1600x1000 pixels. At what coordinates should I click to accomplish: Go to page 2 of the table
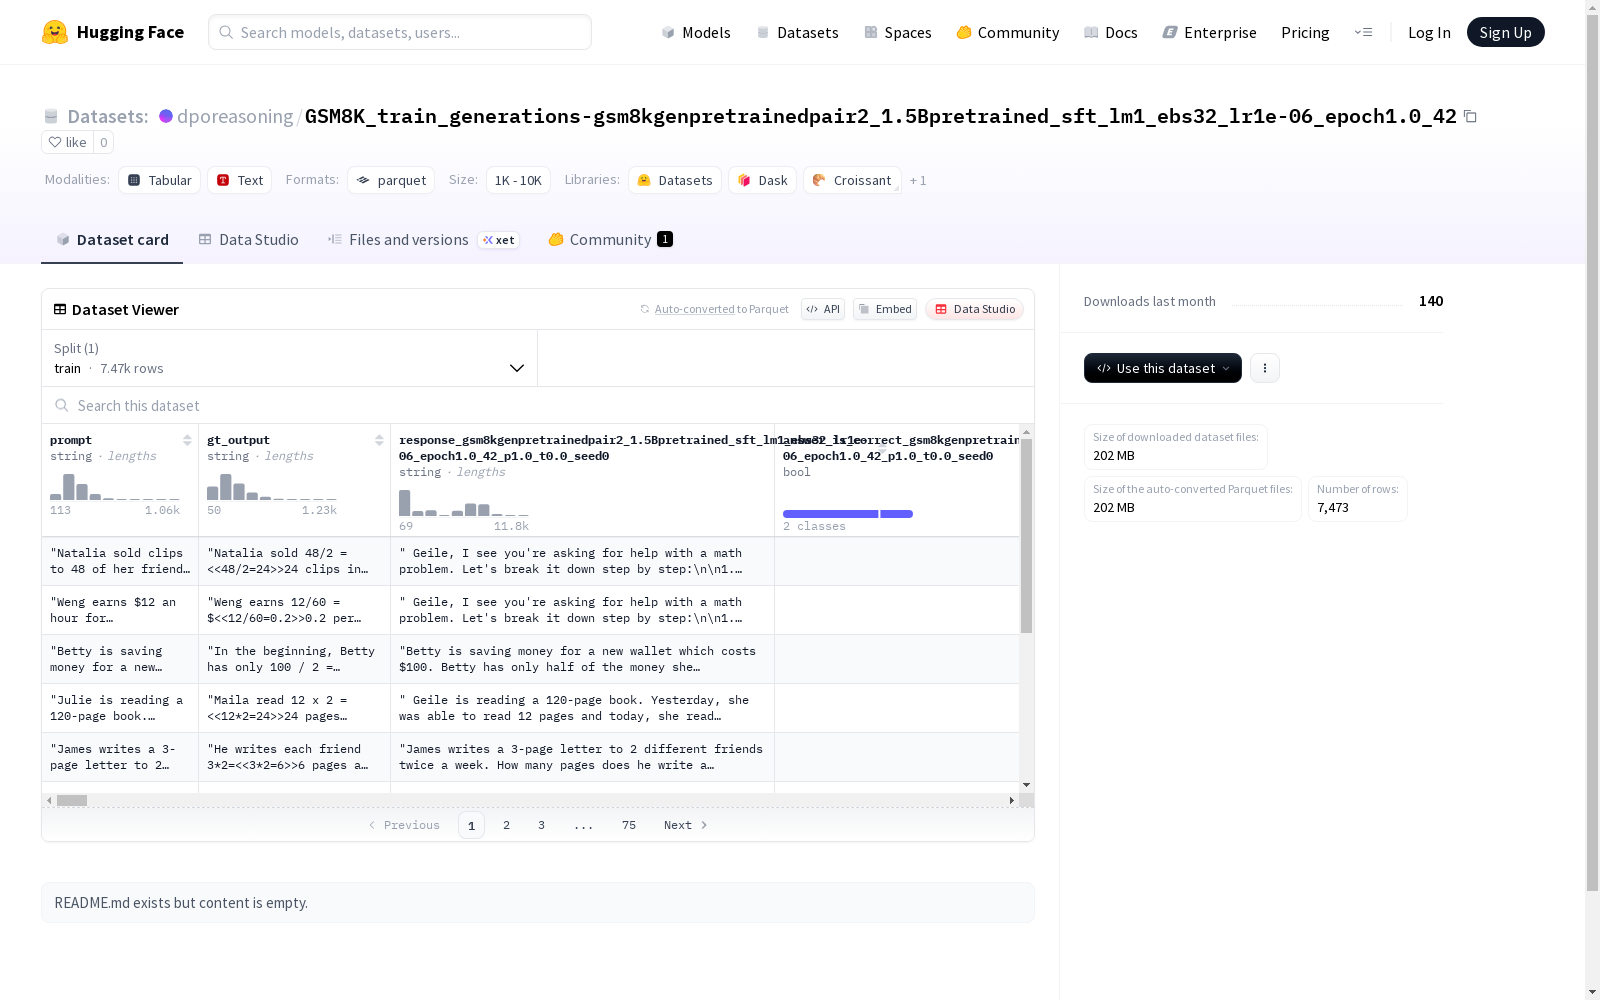coord(507,825)
